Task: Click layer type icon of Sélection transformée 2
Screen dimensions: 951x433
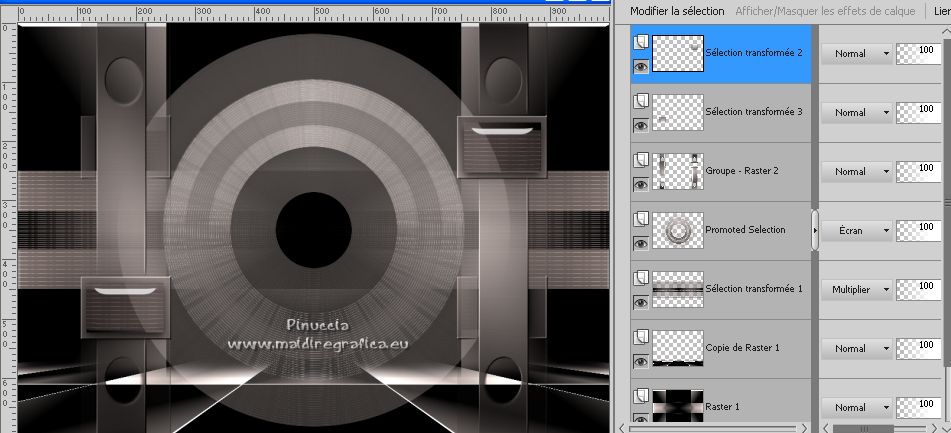Action: coord(641,42)
